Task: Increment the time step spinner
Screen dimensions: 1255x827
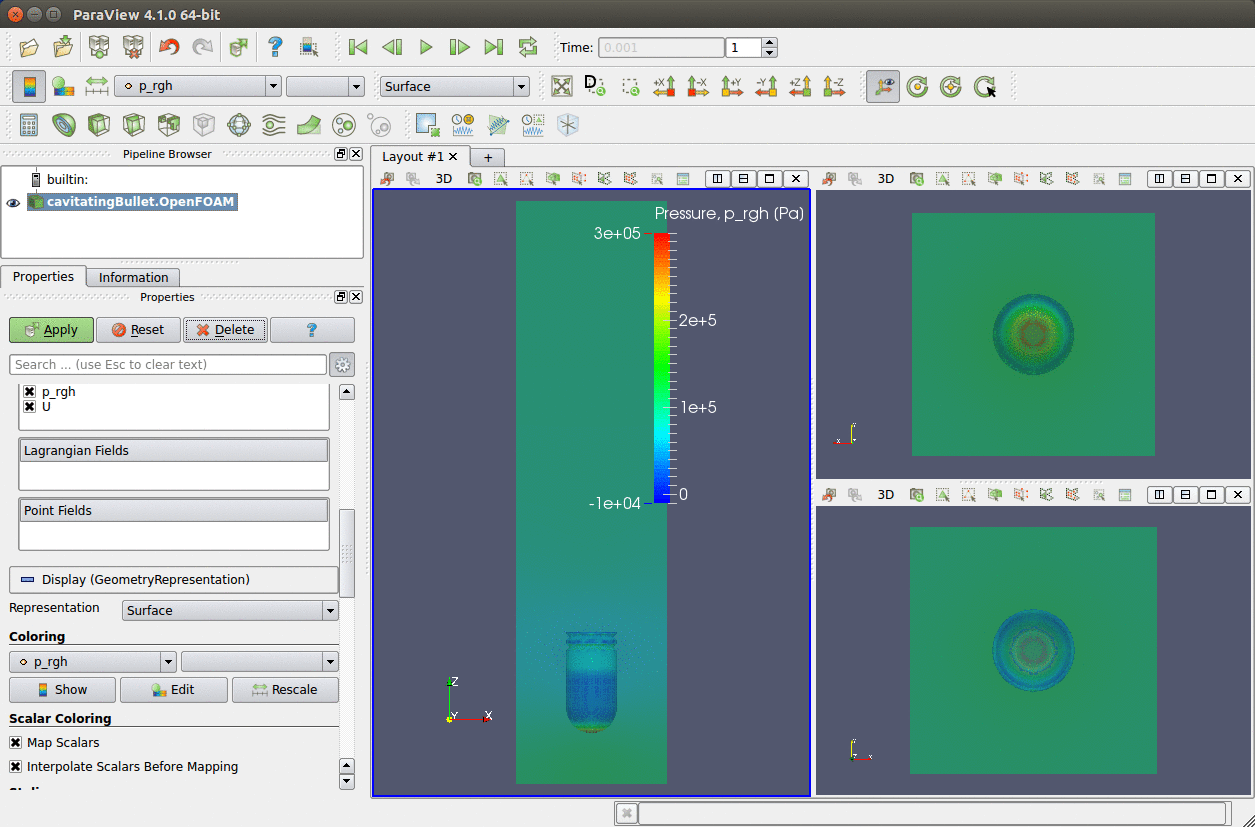Action: [x=769, y=42]
